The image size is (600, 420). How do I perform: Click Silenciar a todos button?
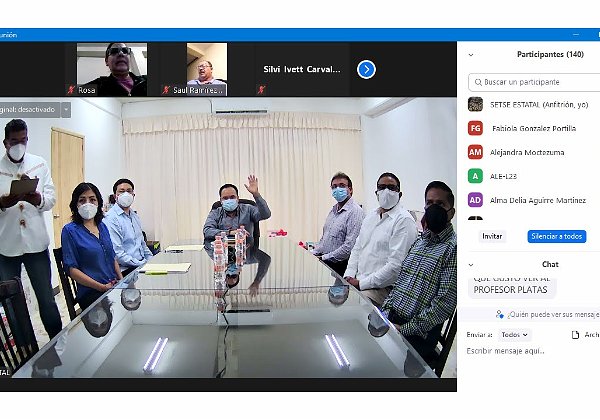point(557,236)
